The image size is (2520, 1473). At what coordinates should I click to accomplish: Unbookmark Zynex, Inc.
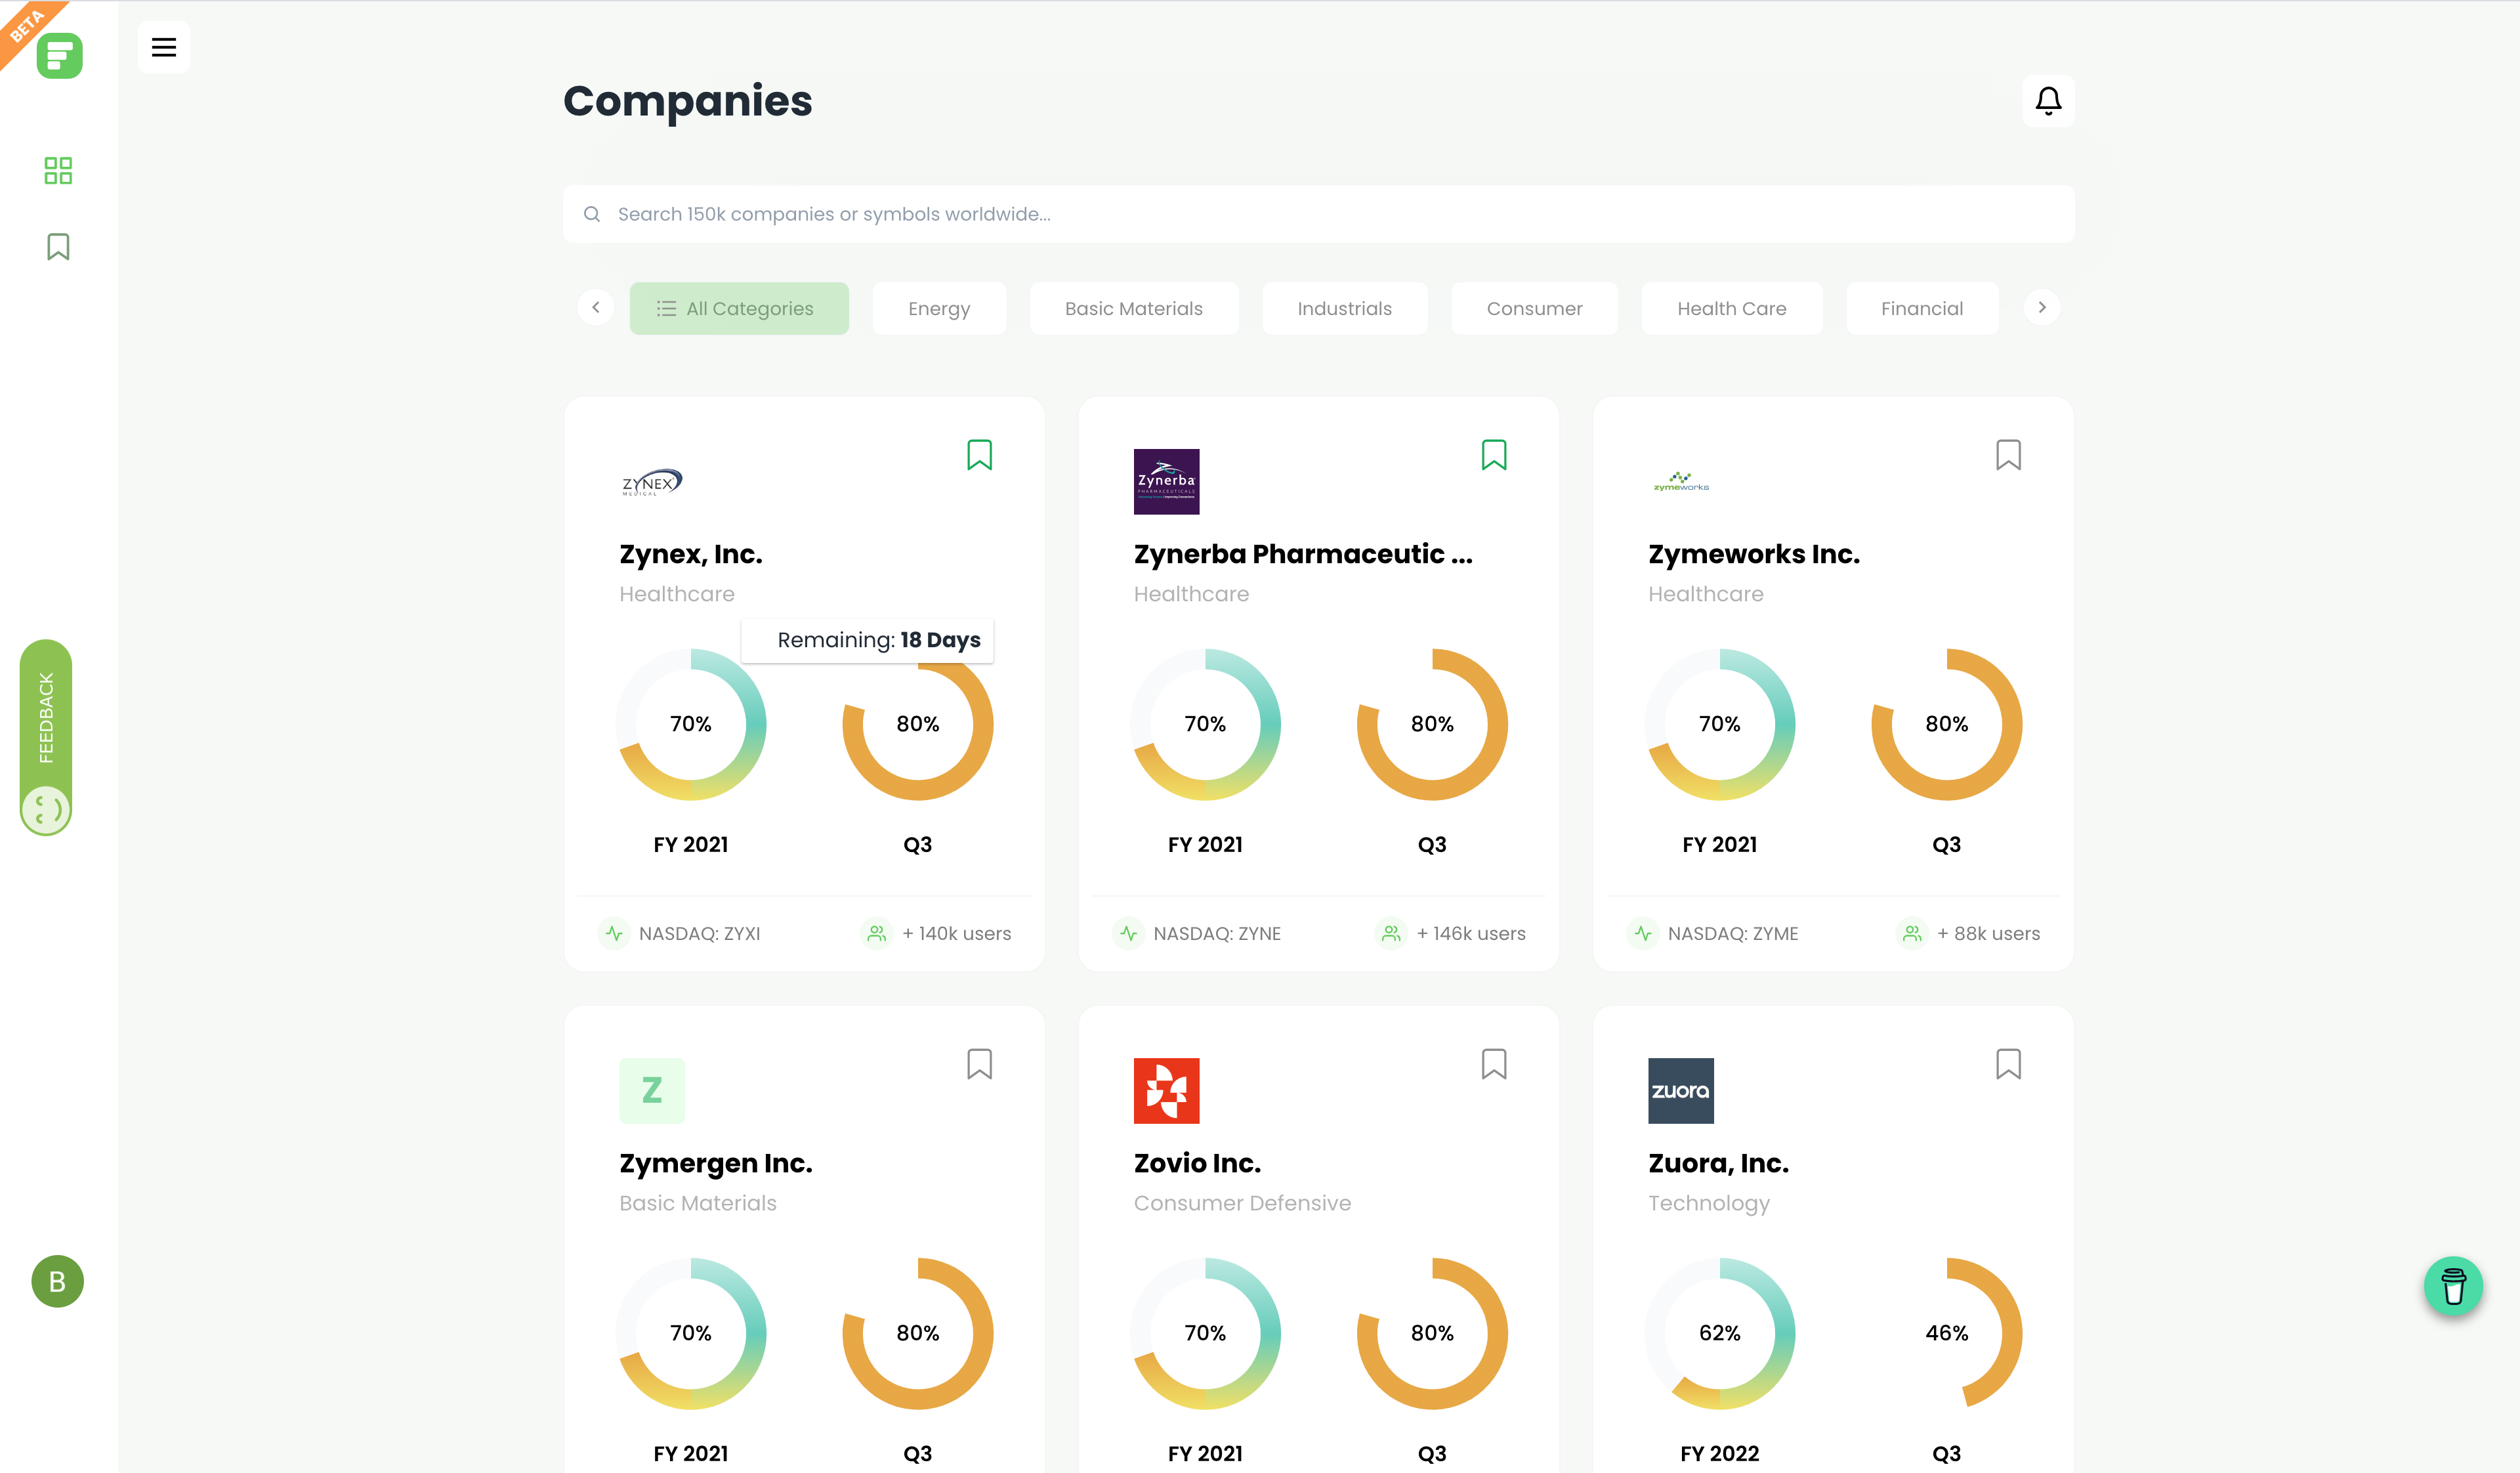[980, 455]
